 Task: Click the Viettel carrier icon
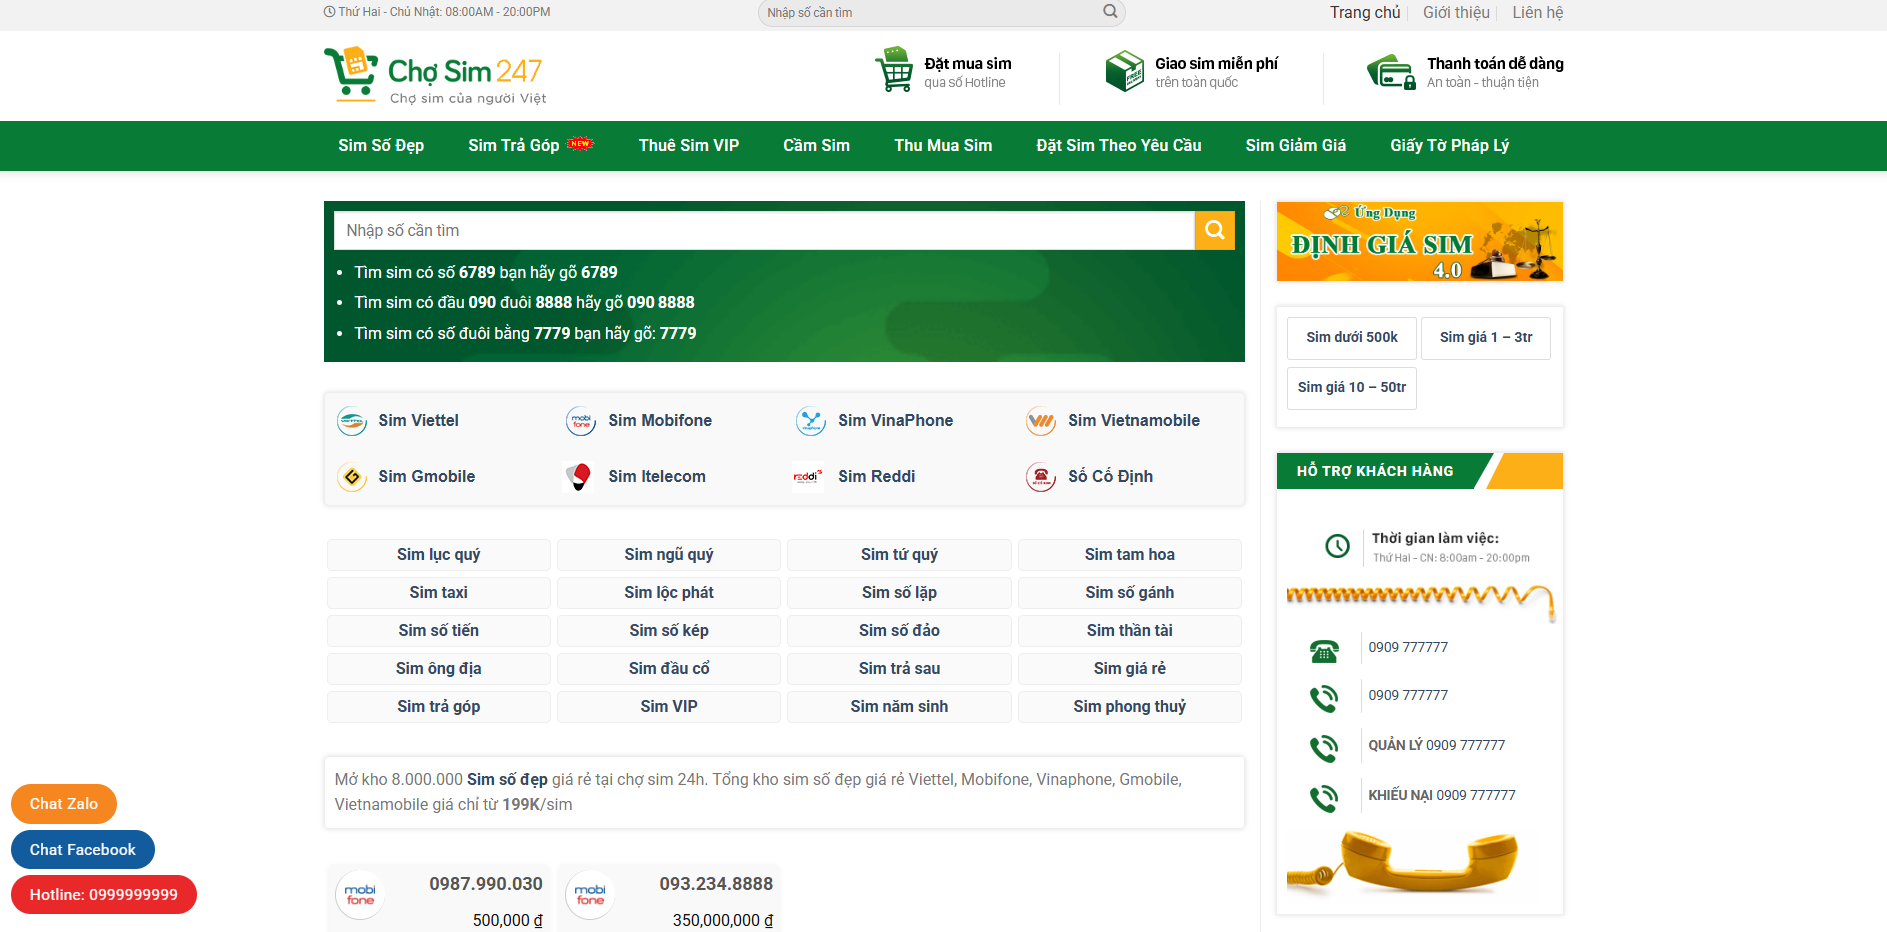352,421
